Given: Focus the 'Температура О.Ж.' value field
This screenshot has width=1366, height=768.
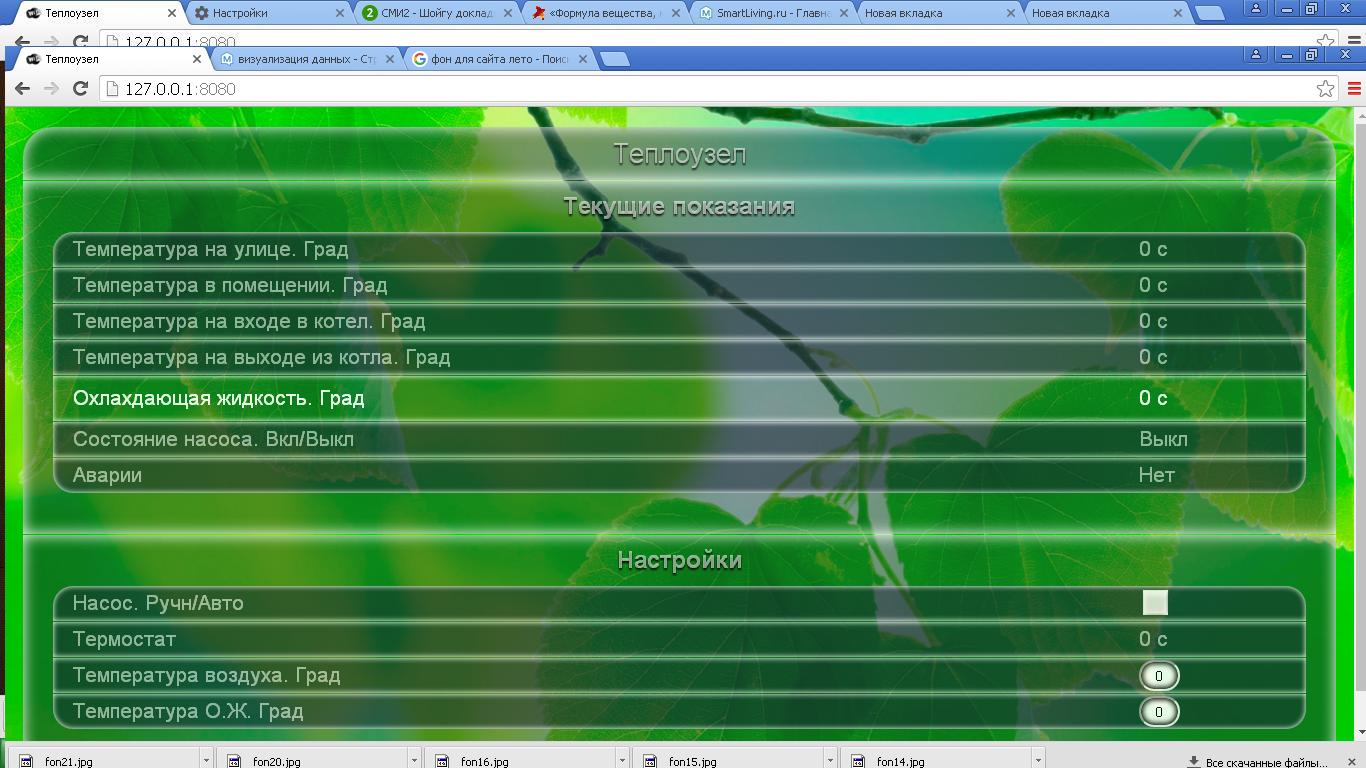Looking at the screenshot, I should click(1159, 712).
